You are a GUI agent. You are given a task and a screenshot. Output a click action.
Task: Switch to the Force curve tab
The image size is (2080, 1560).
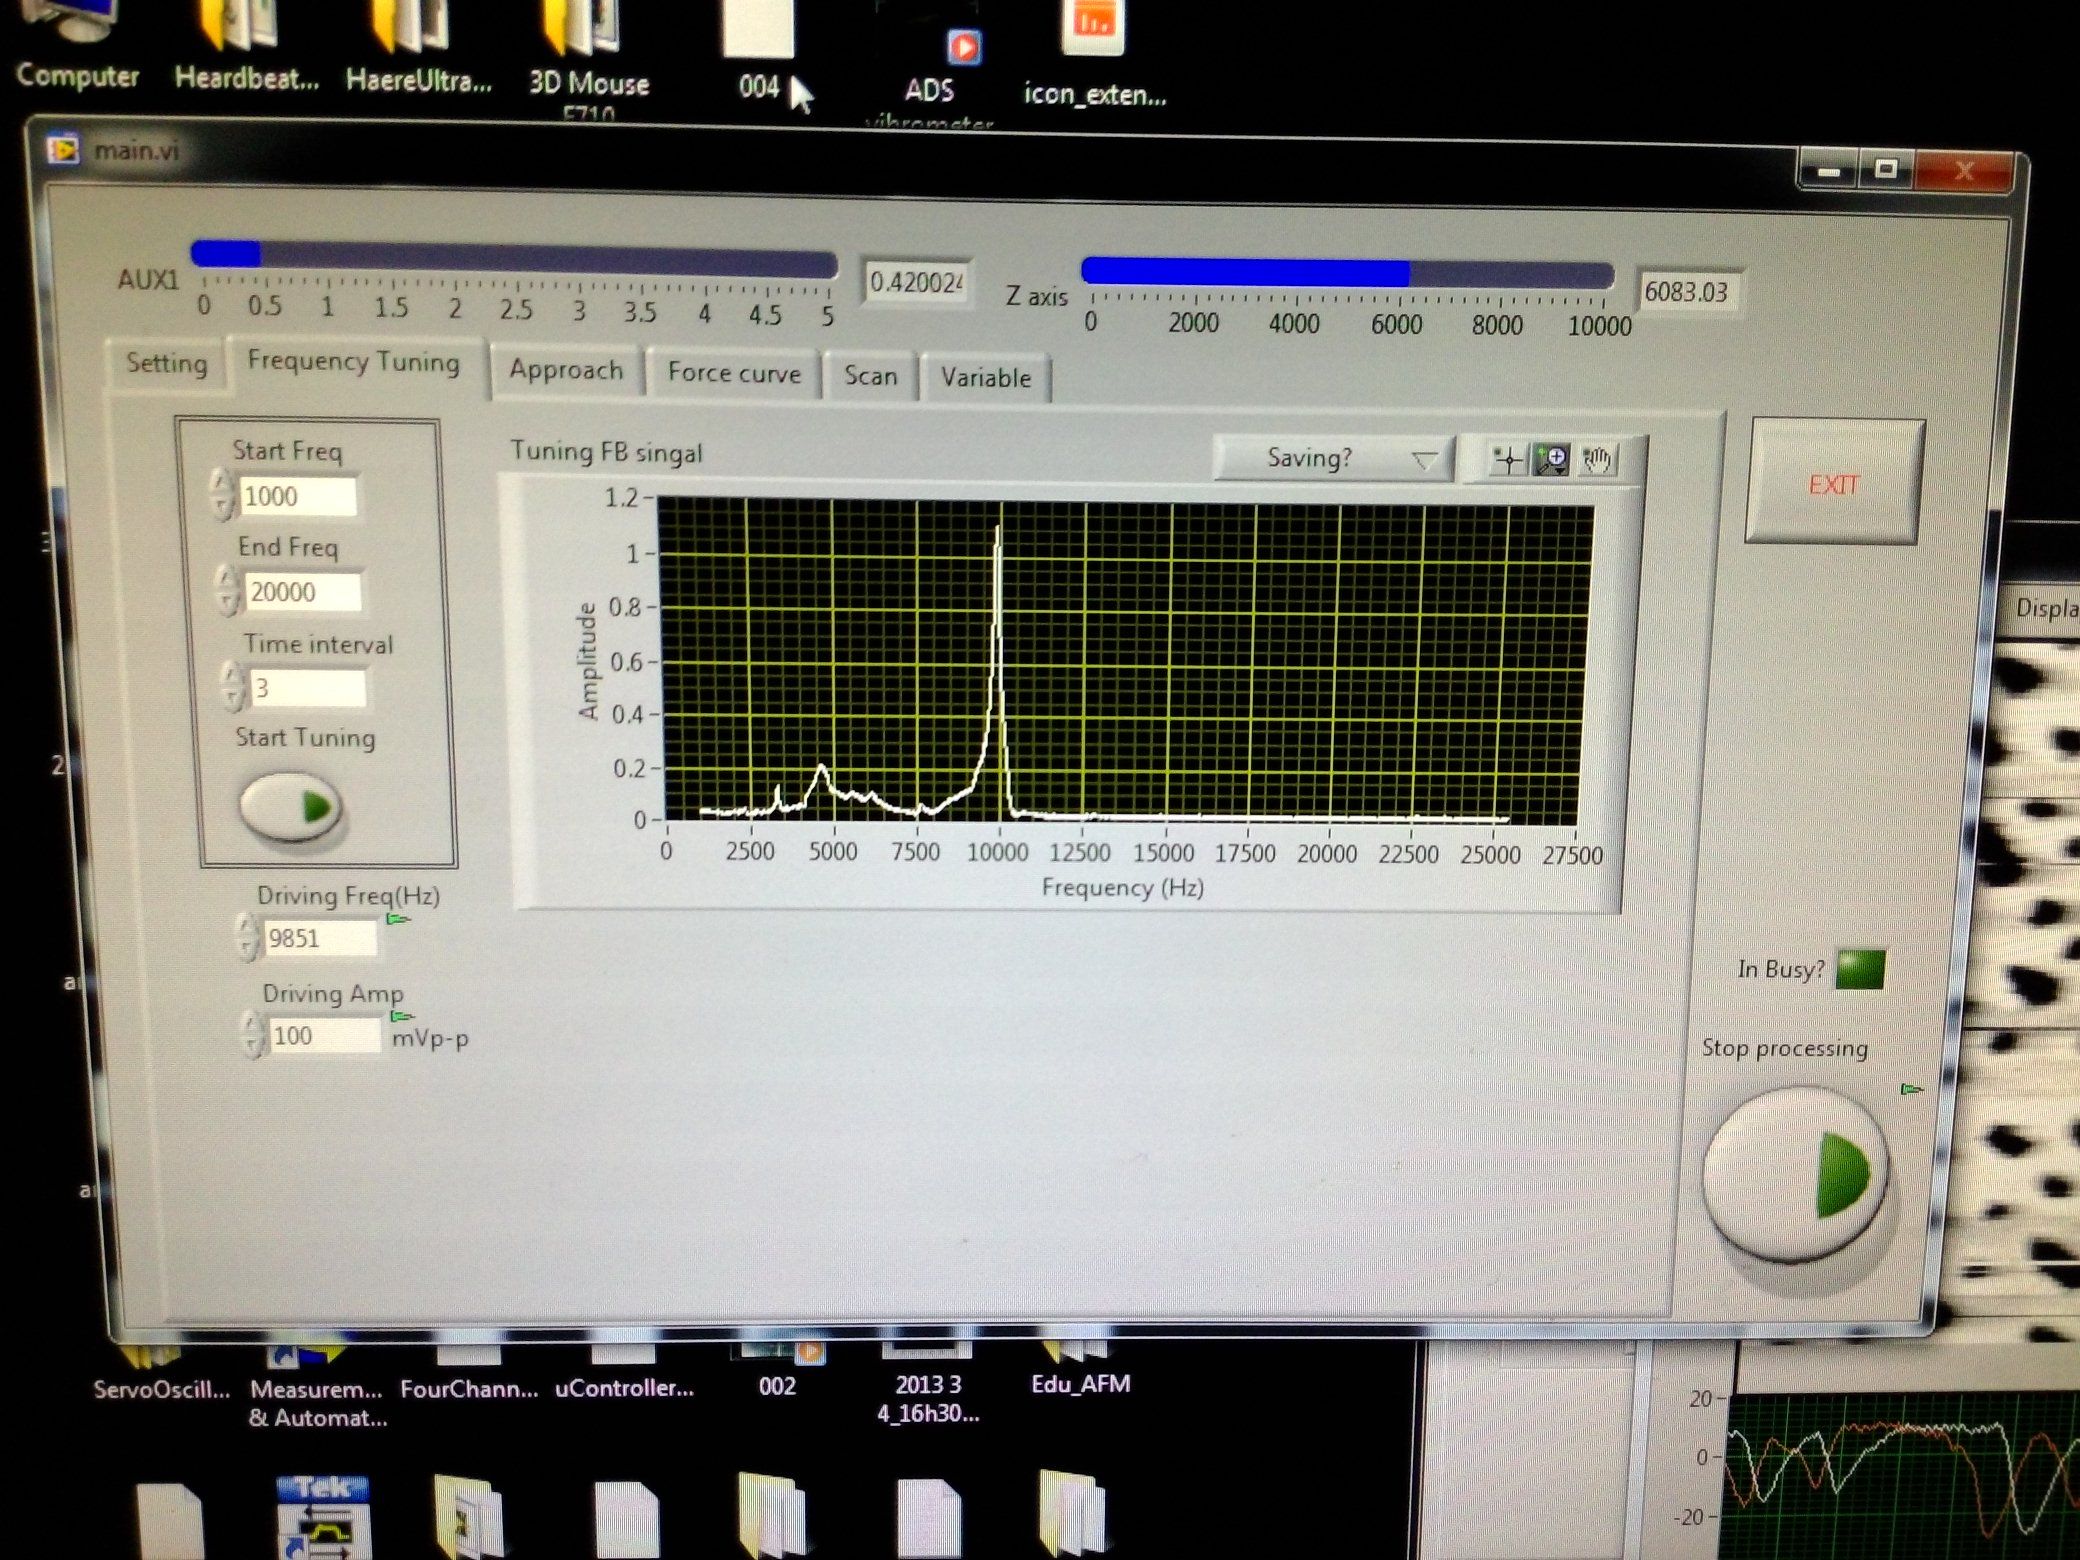pos(735,374)
